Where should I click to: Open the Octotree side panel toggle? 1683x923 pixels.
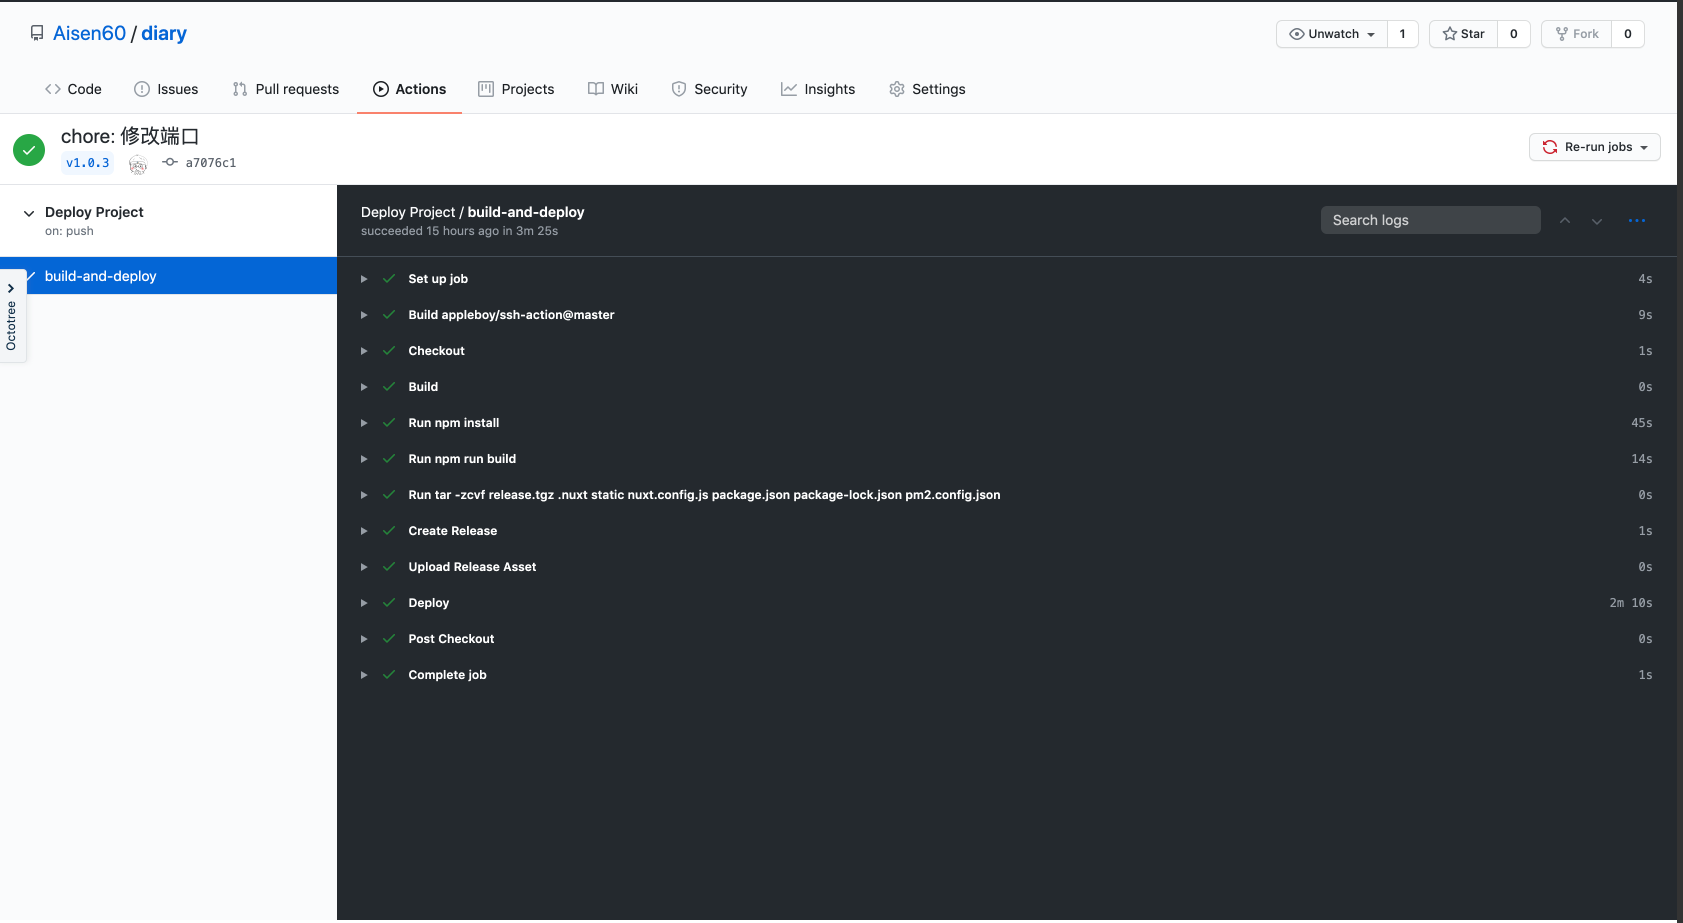tap(11, 316)
